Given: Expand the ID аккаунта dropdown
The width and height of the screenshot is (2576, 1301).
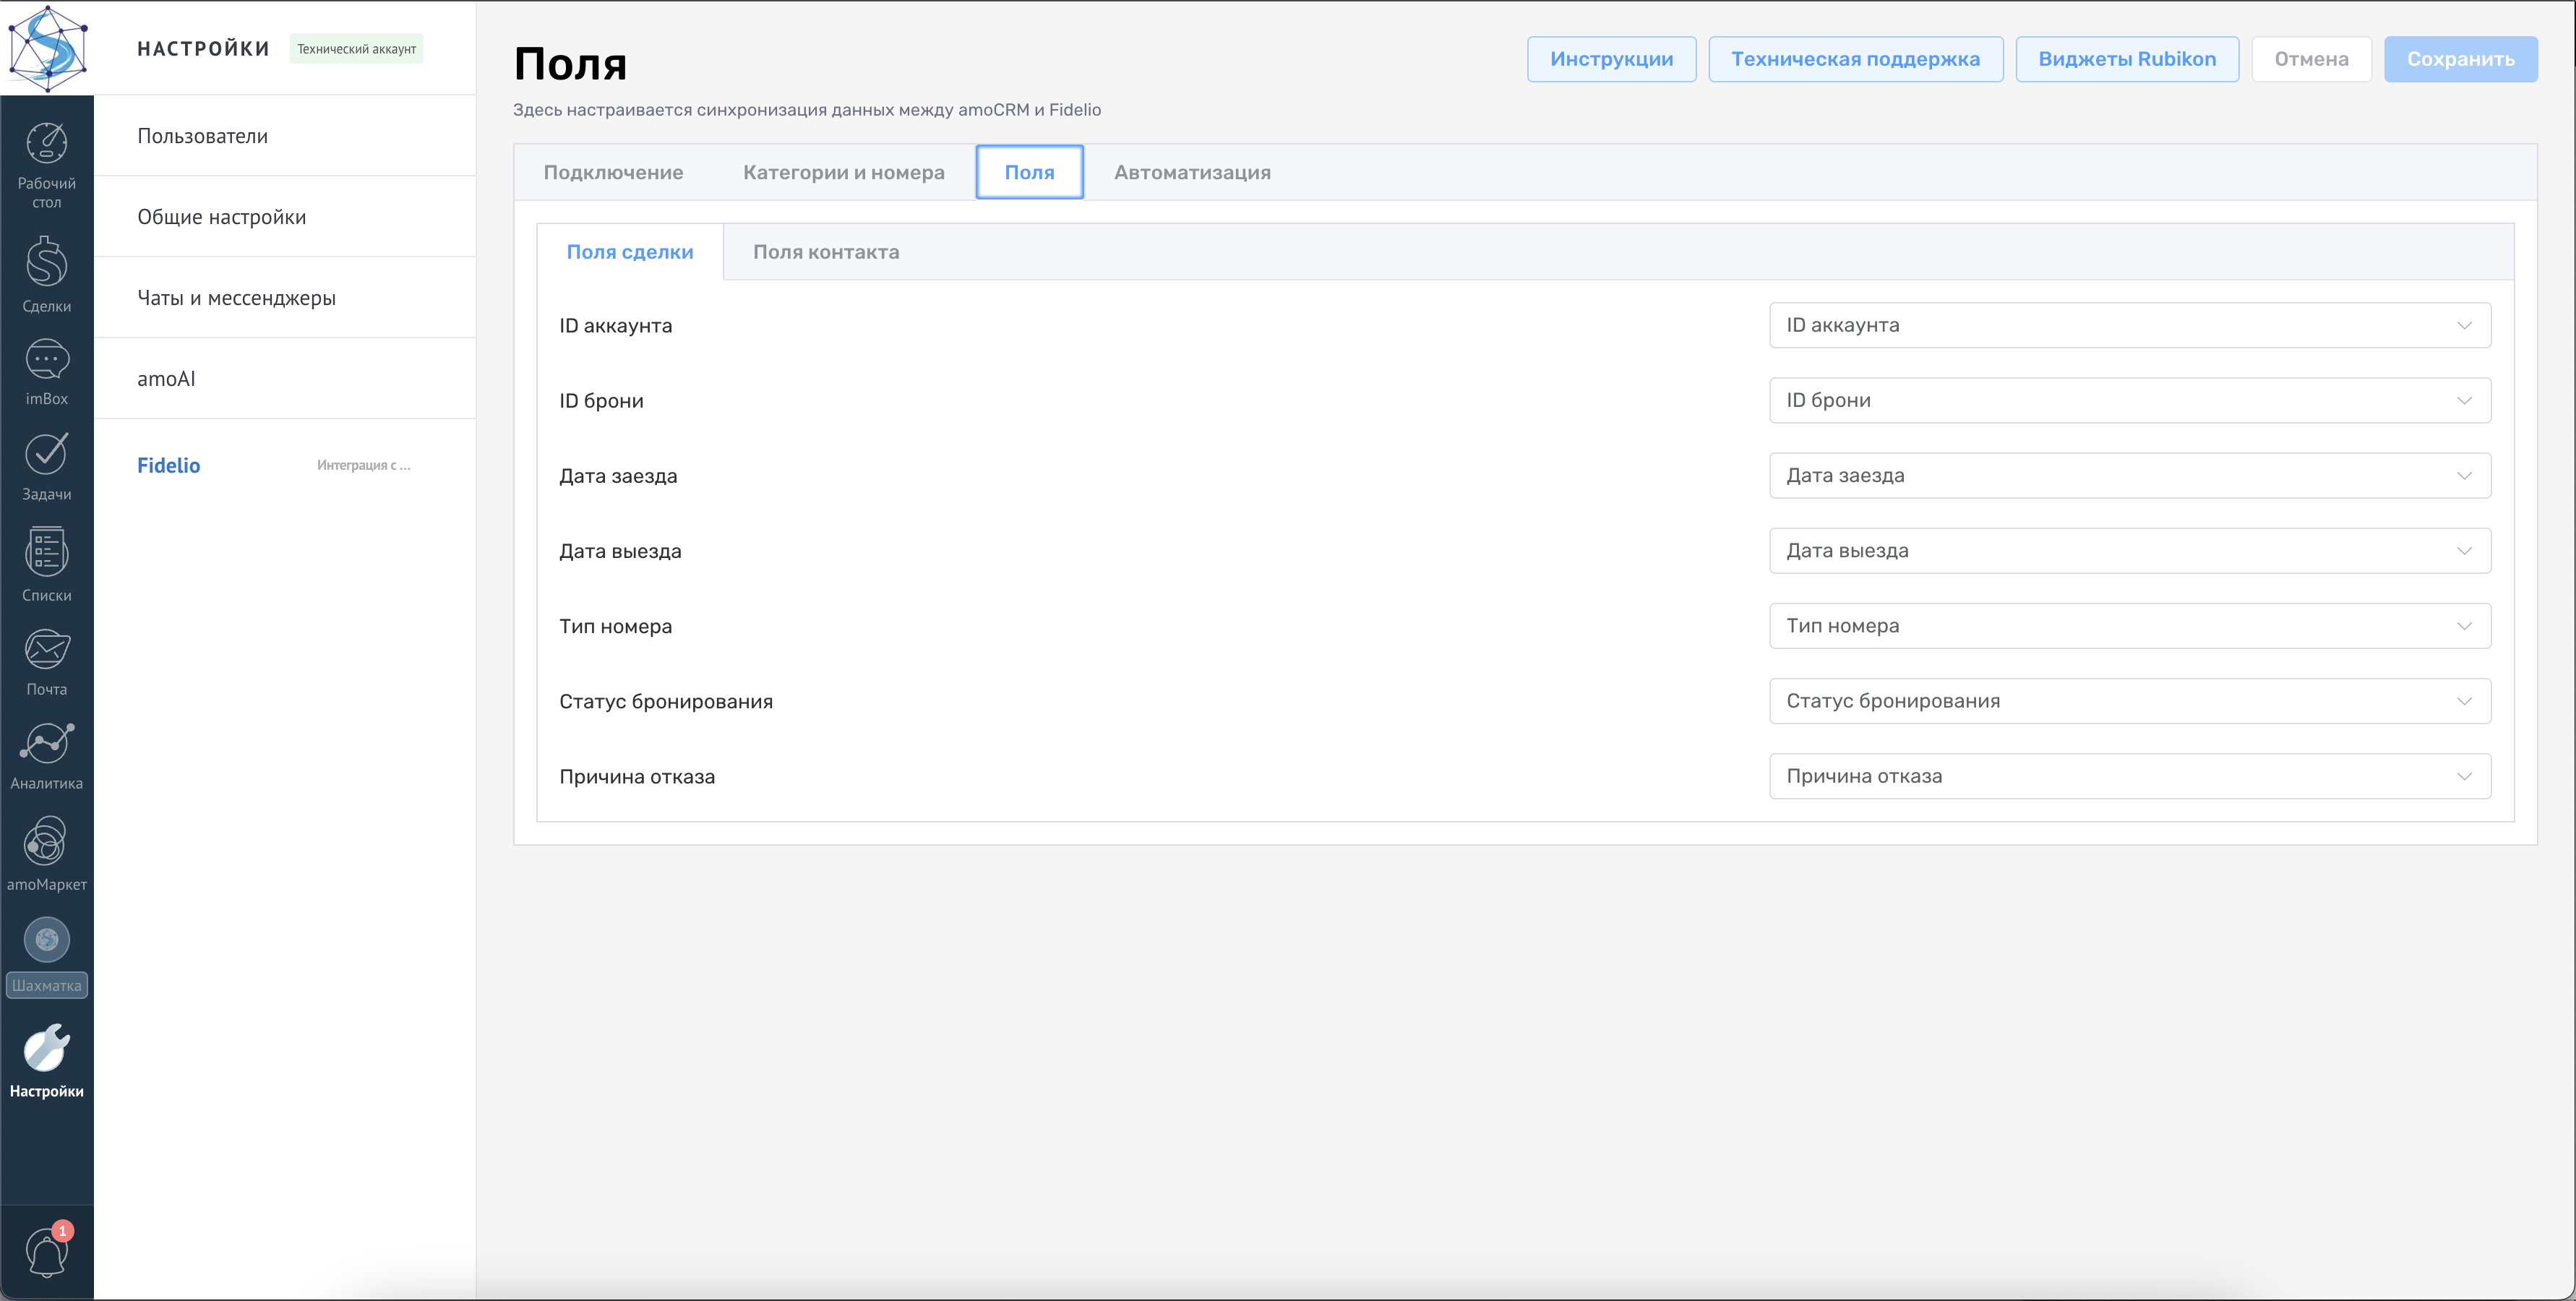Looking at the screenshot, I should pyautogui.click(x=2129, y=325).
